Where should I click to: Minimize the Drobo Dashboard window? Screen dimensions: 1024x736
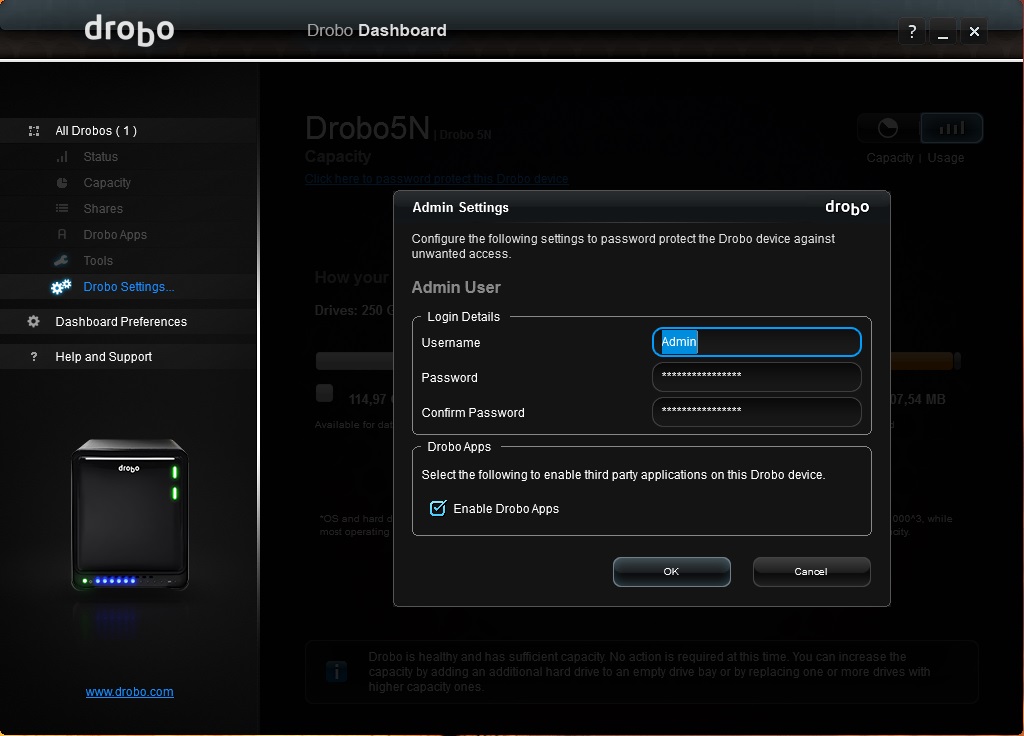(x=942, y=31)
